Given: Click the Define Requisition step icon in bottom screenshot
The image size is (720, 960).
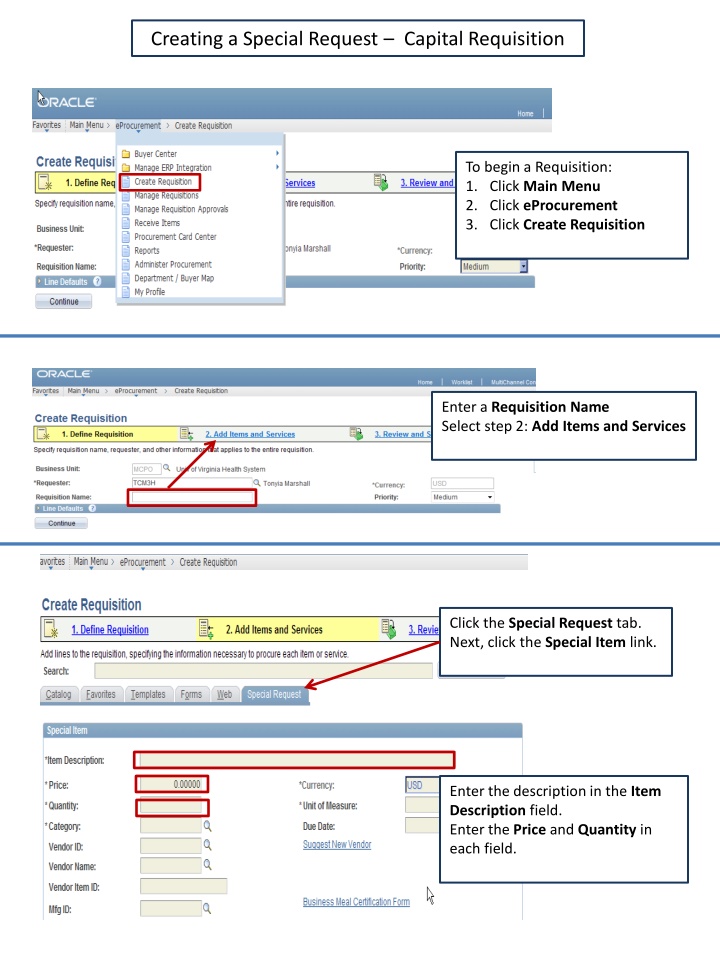Looking at the screenshot, I should coord(51,629).
